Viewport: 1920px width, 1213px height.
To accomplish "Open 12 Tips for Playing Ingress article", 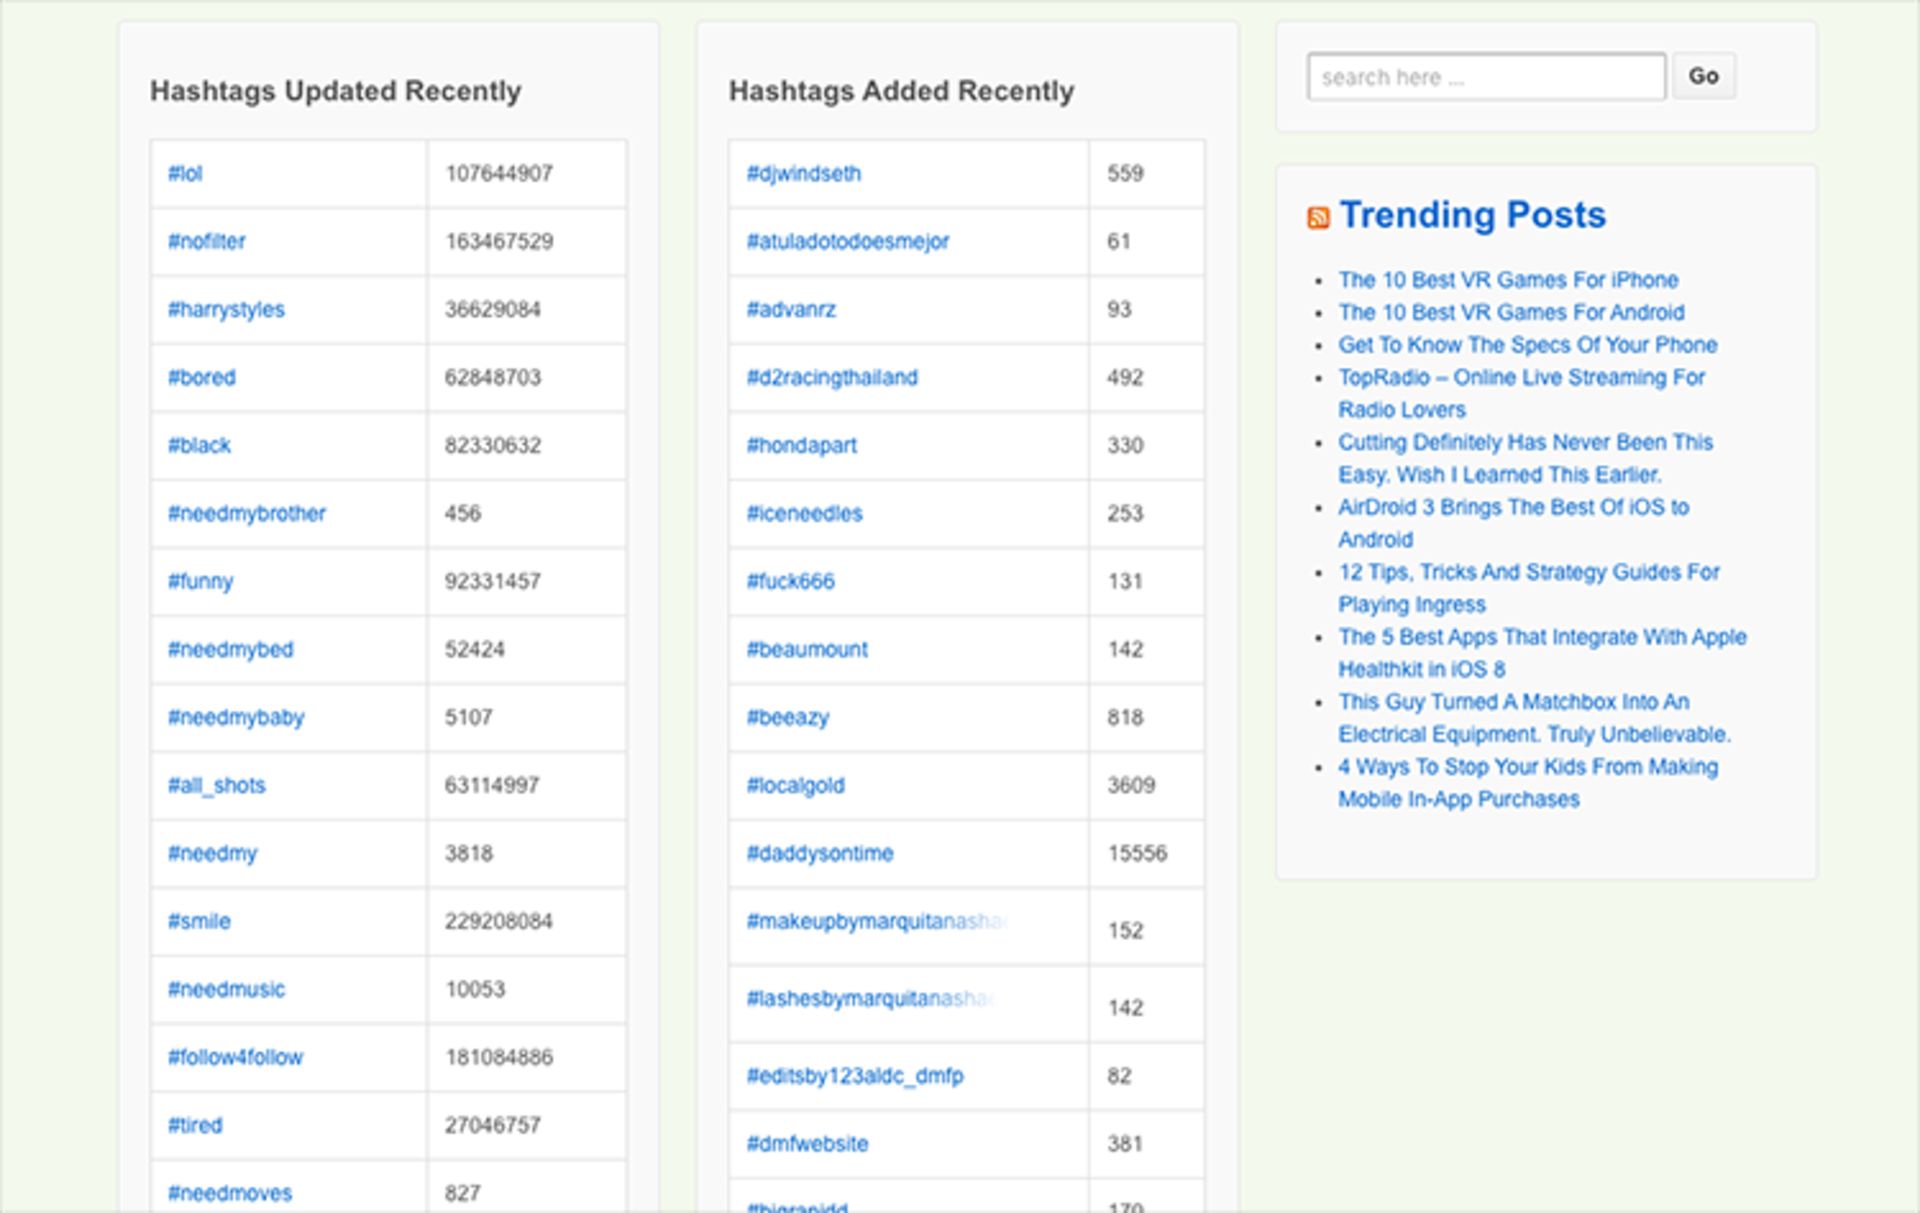I will pos(1528,572).
